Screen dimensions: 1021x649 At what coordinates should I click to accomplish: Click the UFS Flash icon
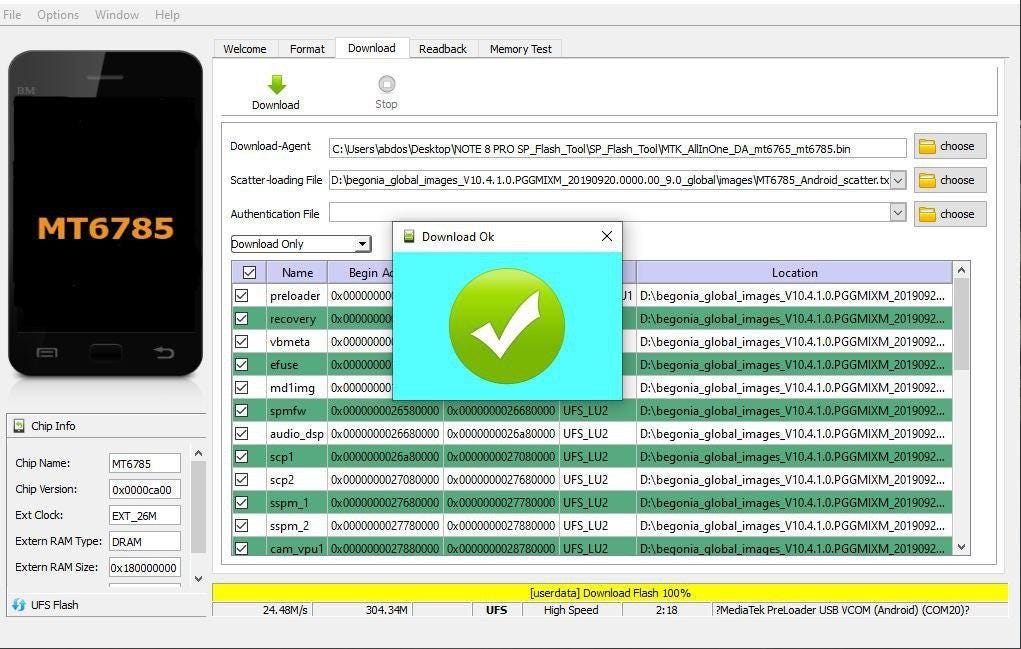(19, 605)
